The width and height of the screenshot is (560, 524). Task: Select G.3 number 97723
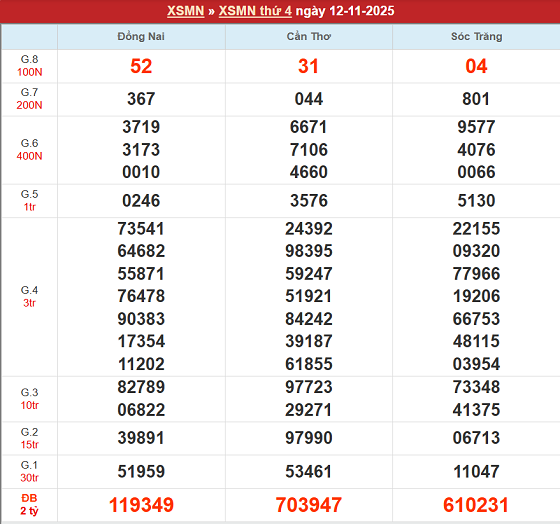click(x=309, y=387)
